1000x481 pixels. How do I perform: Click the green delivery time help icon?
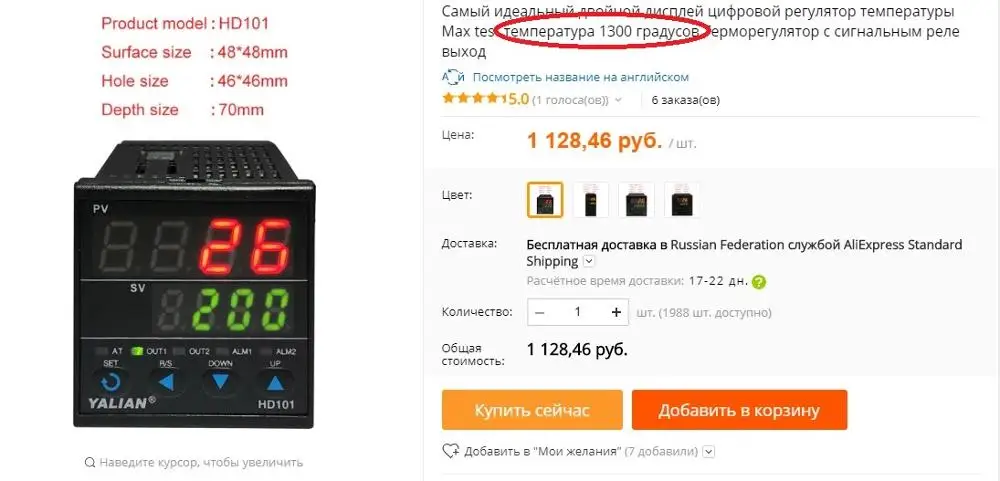point(758,281)
